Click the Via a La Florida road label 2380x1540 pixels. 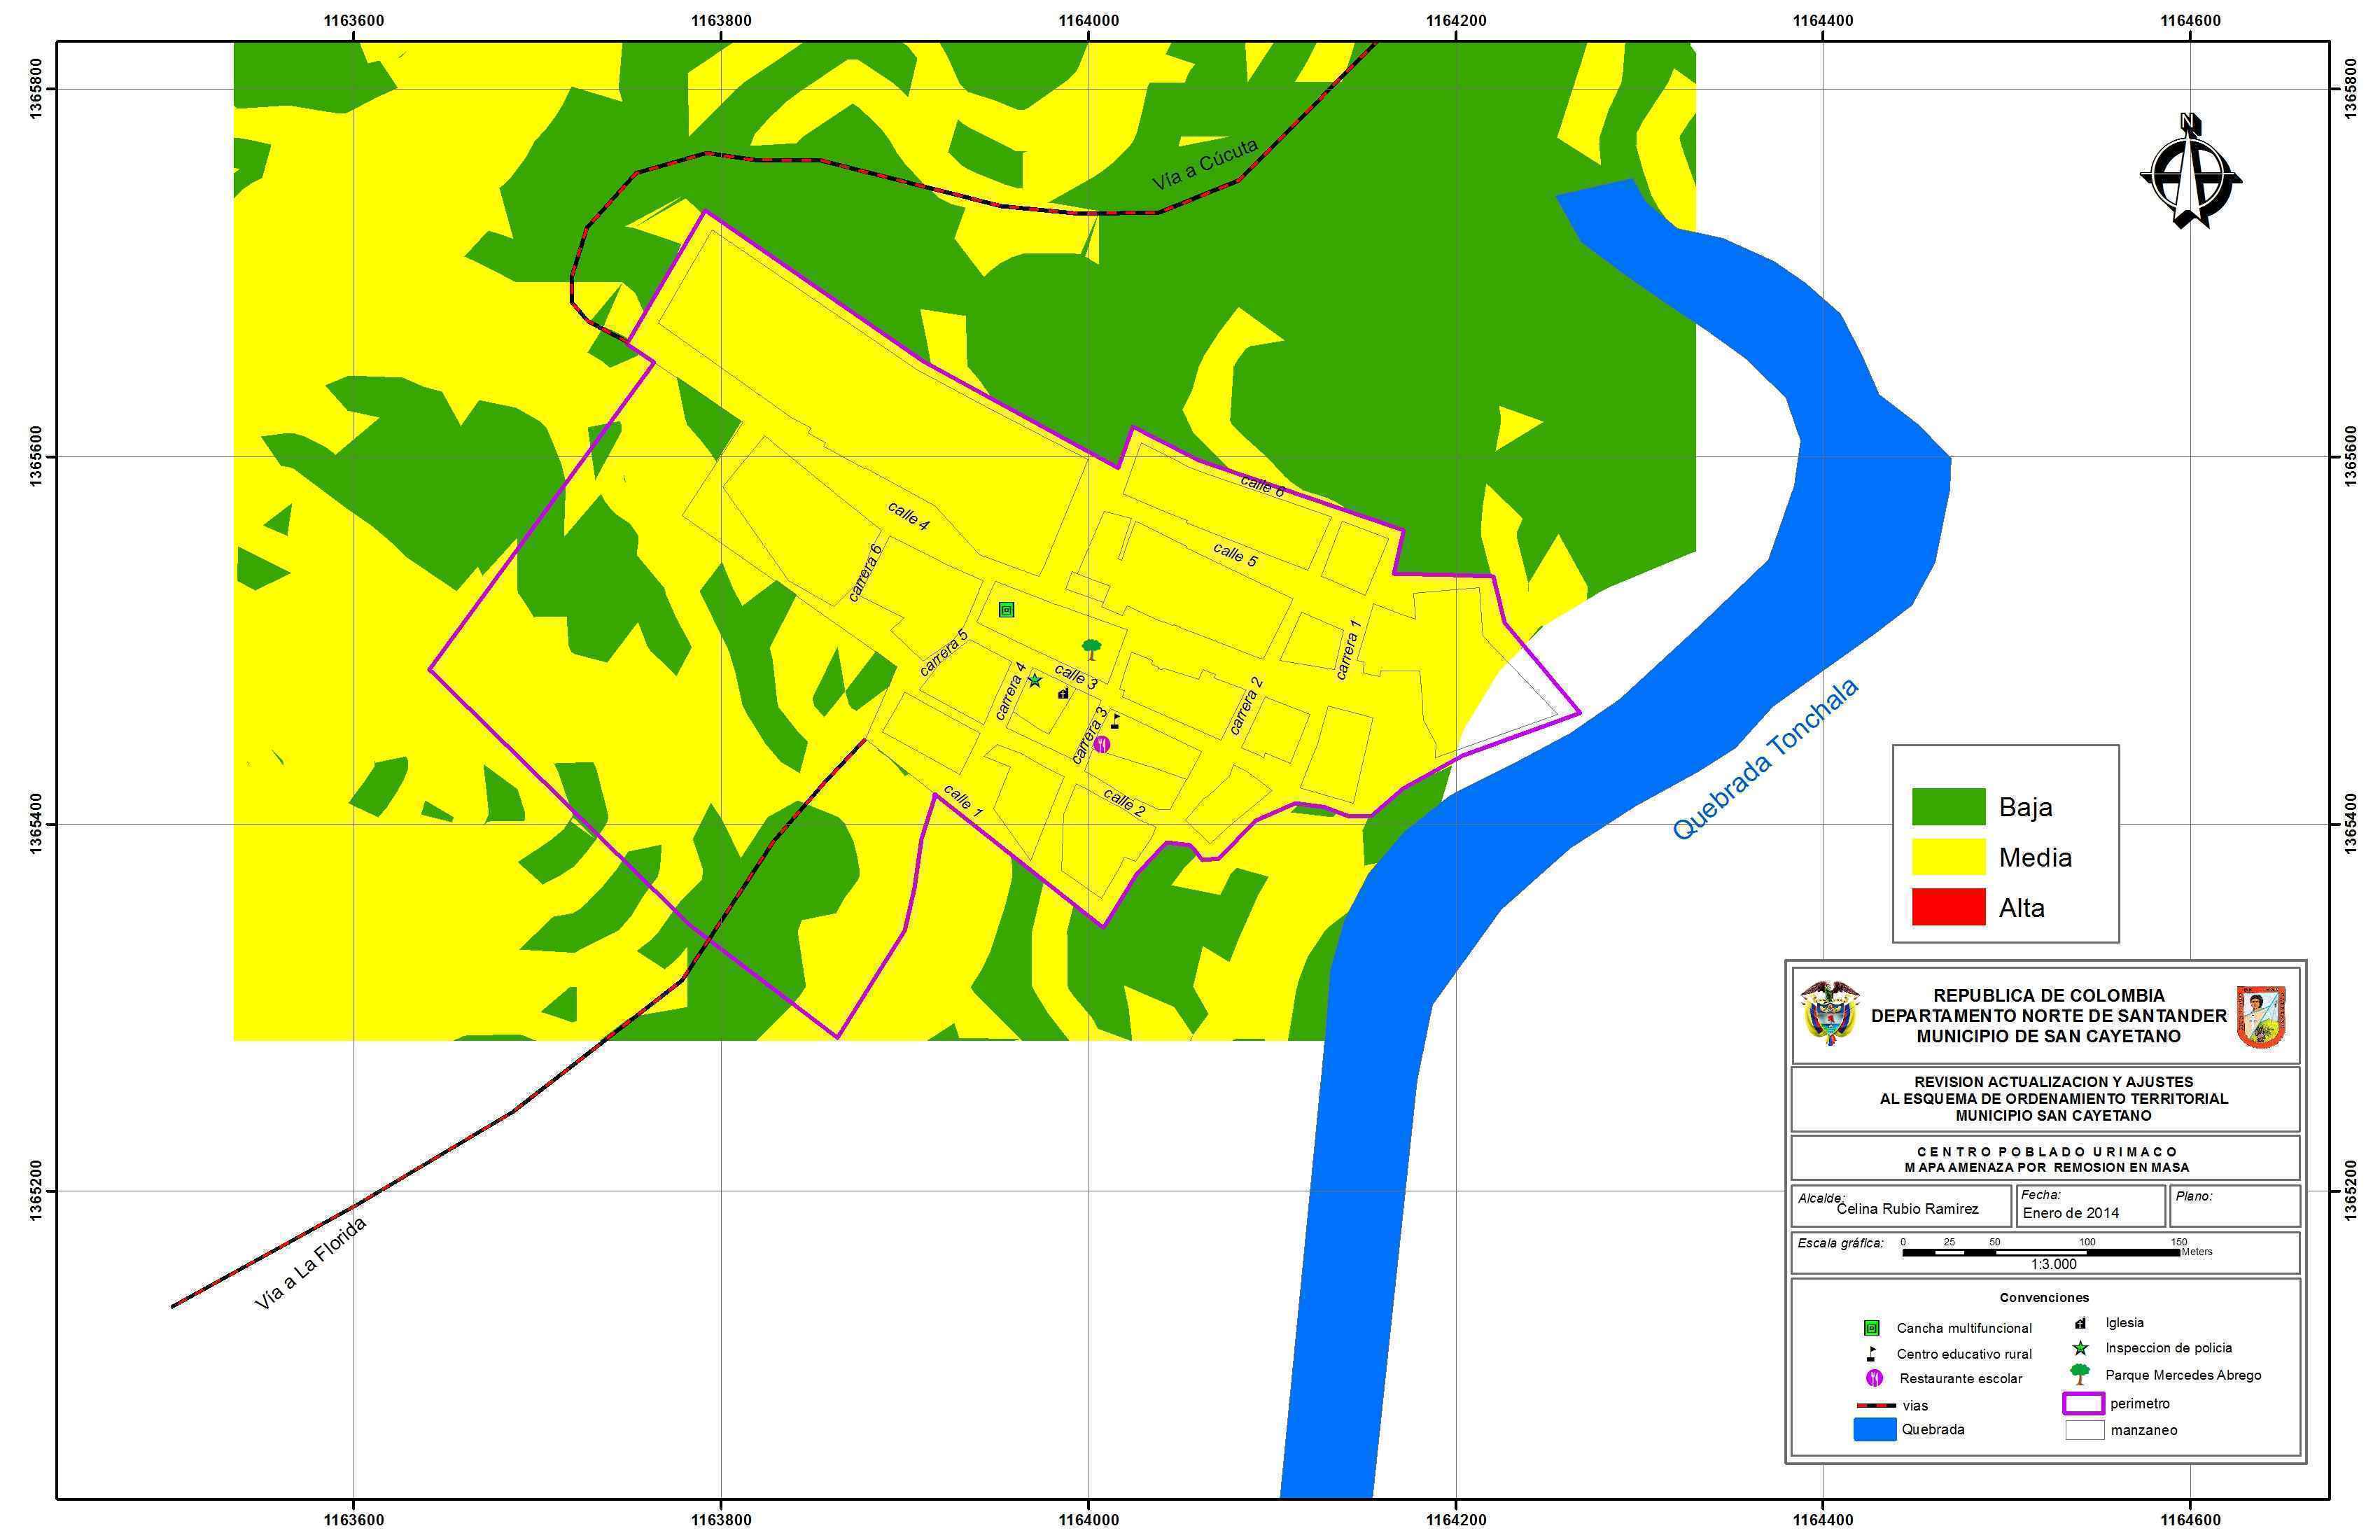tap(311, 1263)
